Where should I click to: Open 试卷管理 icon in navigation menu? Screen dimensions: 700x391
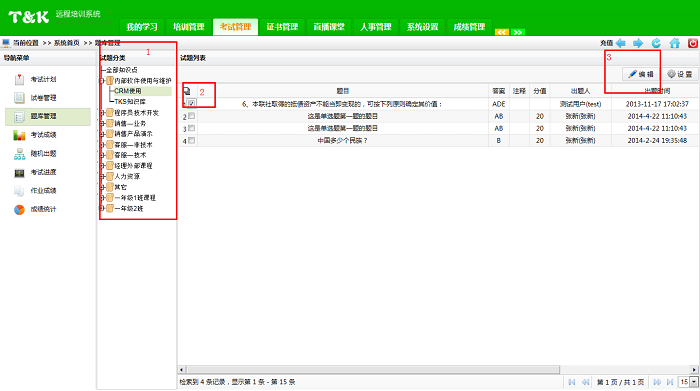19,98
